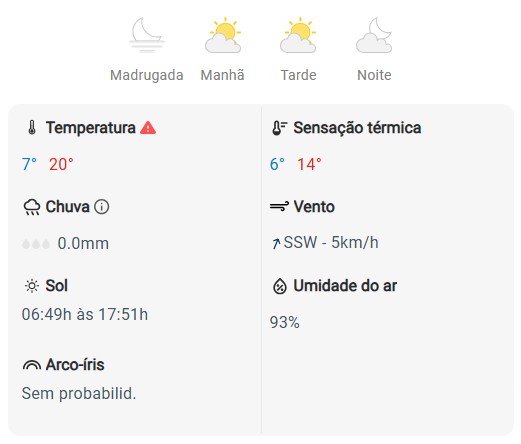Click the rain cloud icon beside Chuva
The width and height of the screenshot is (521, 444).
pos(32,207)
